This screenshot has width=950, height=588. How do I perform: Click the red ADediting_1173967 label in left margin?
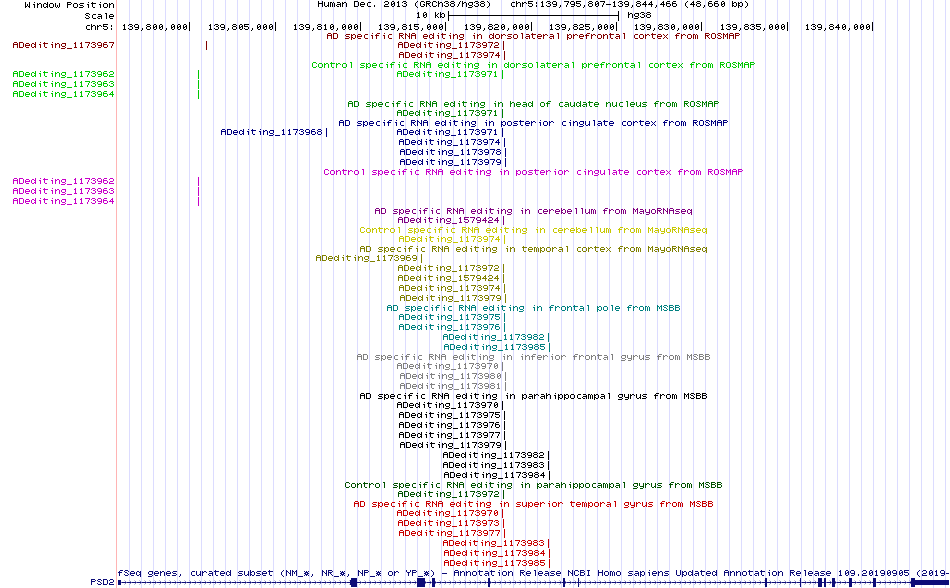[x=64, y=45]
